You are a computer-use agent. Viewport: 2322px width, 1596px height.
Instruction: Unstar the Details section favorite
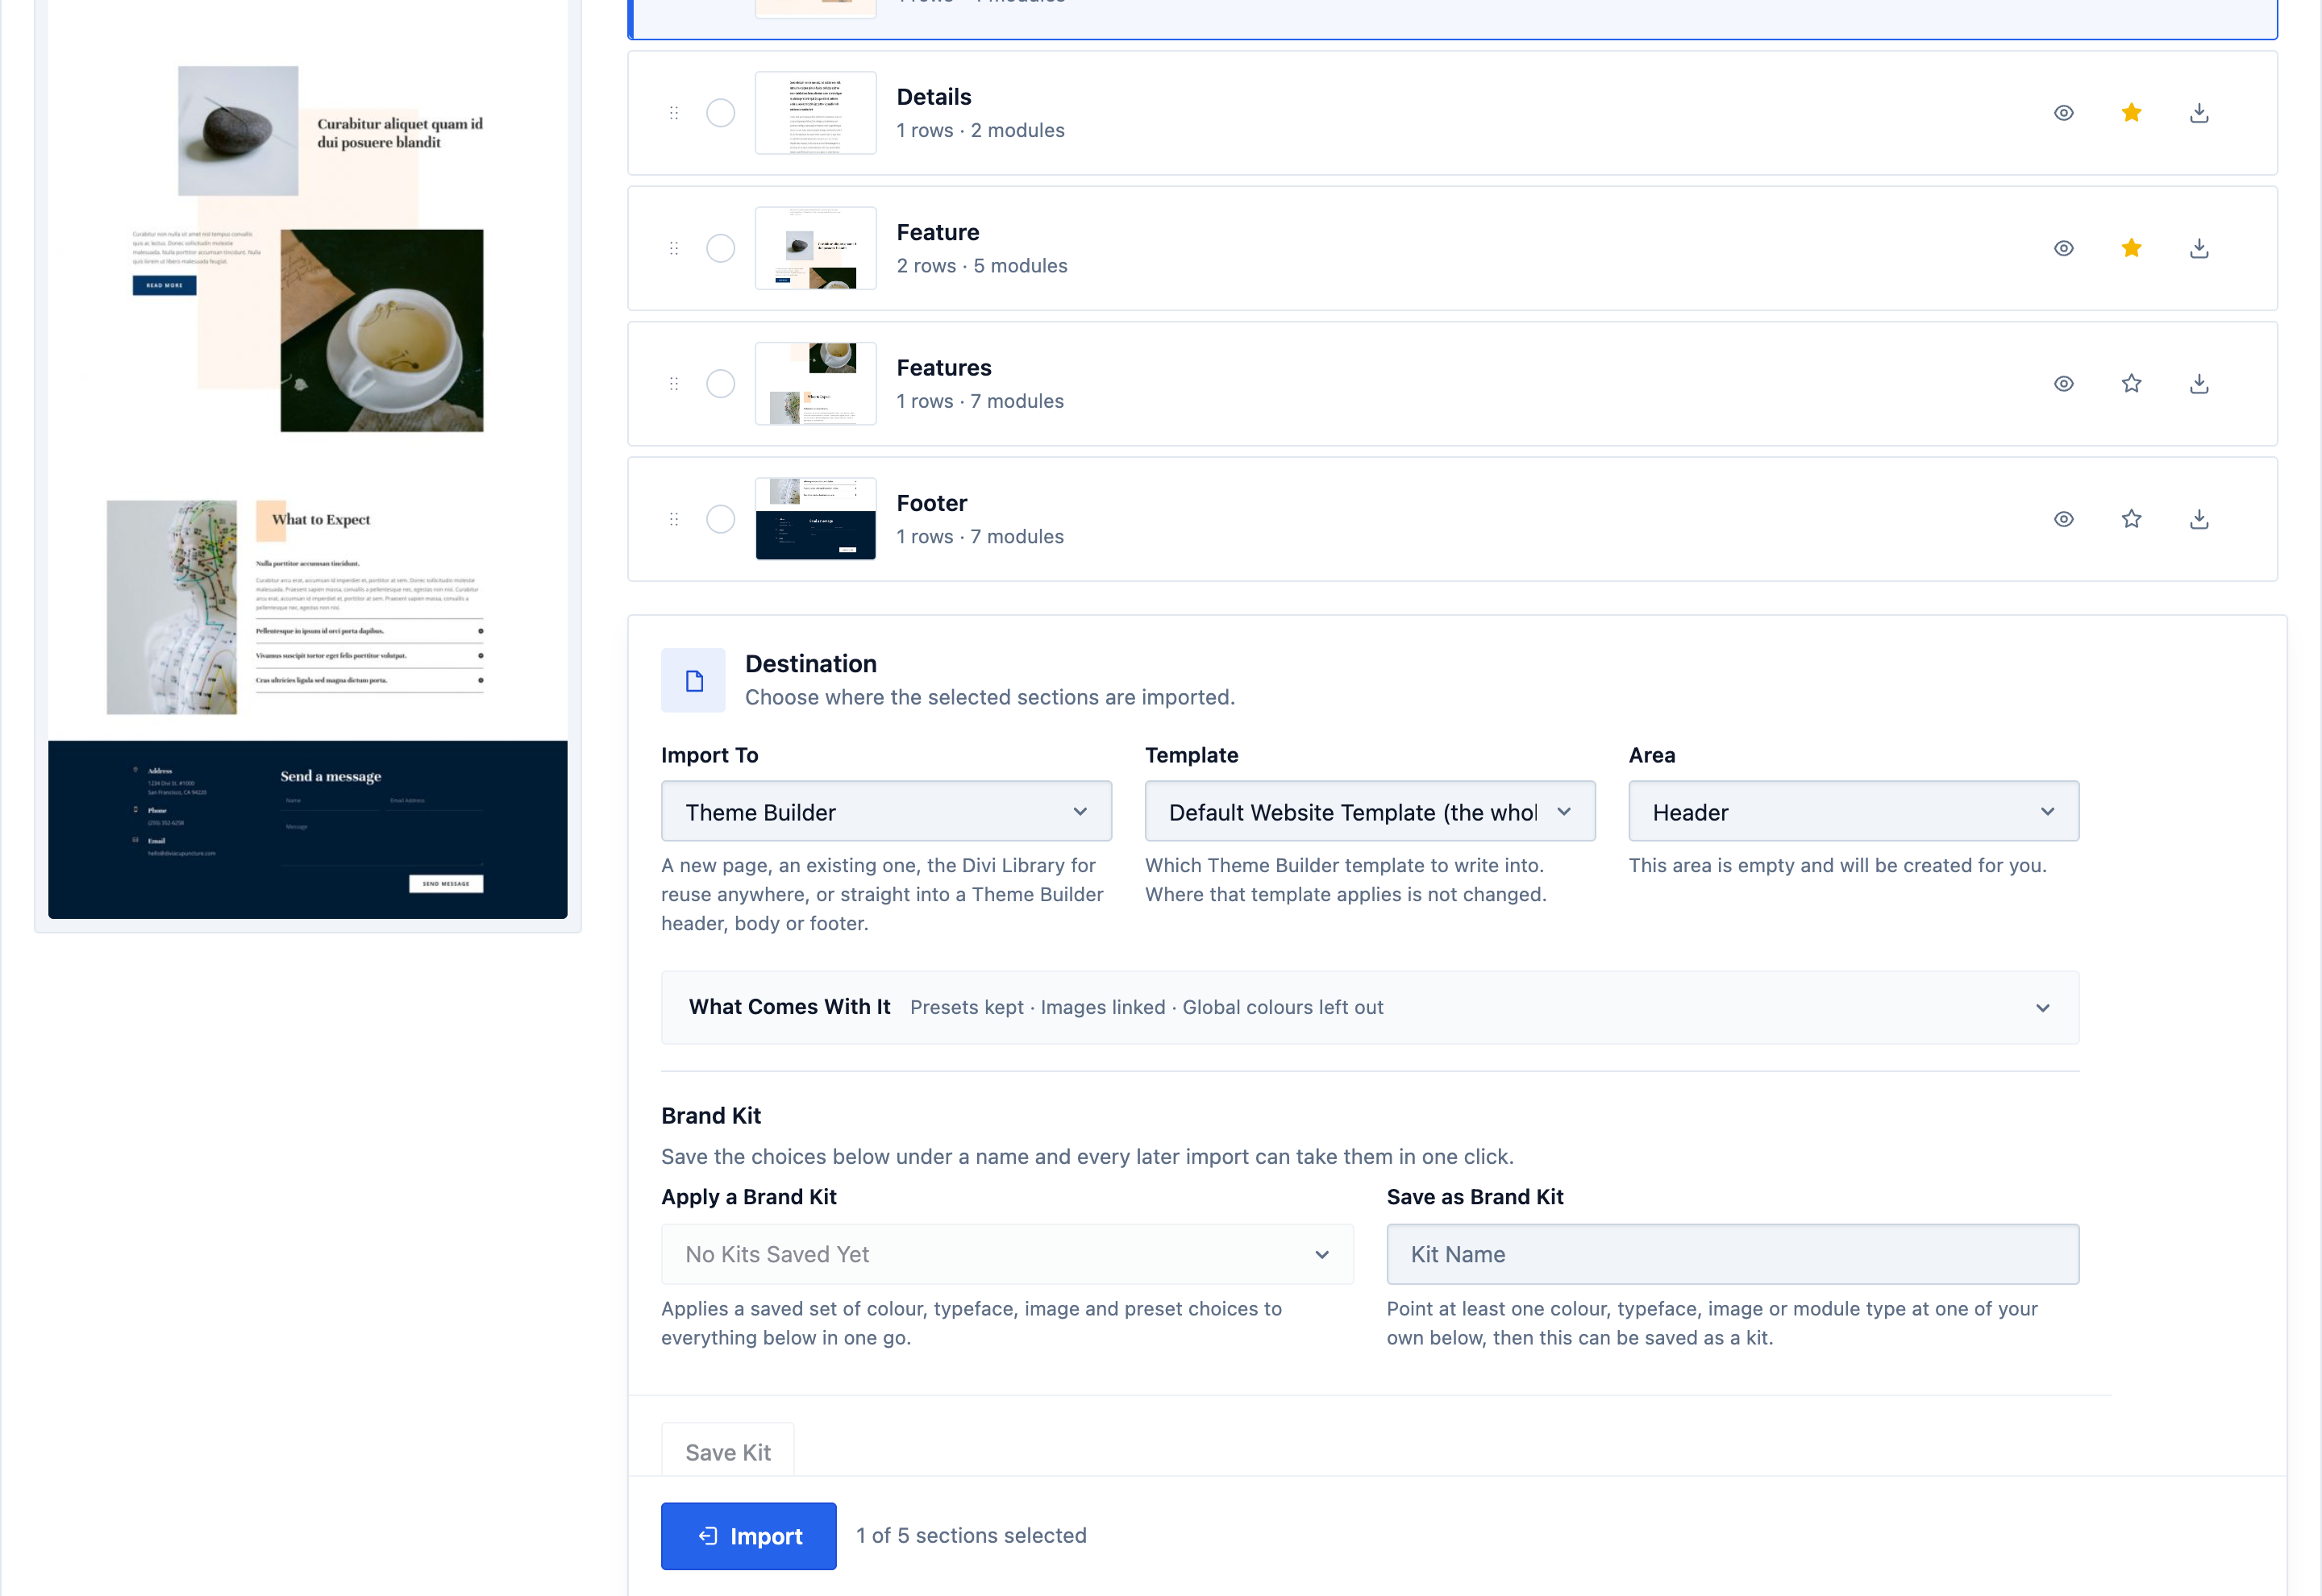(2131, 113)
